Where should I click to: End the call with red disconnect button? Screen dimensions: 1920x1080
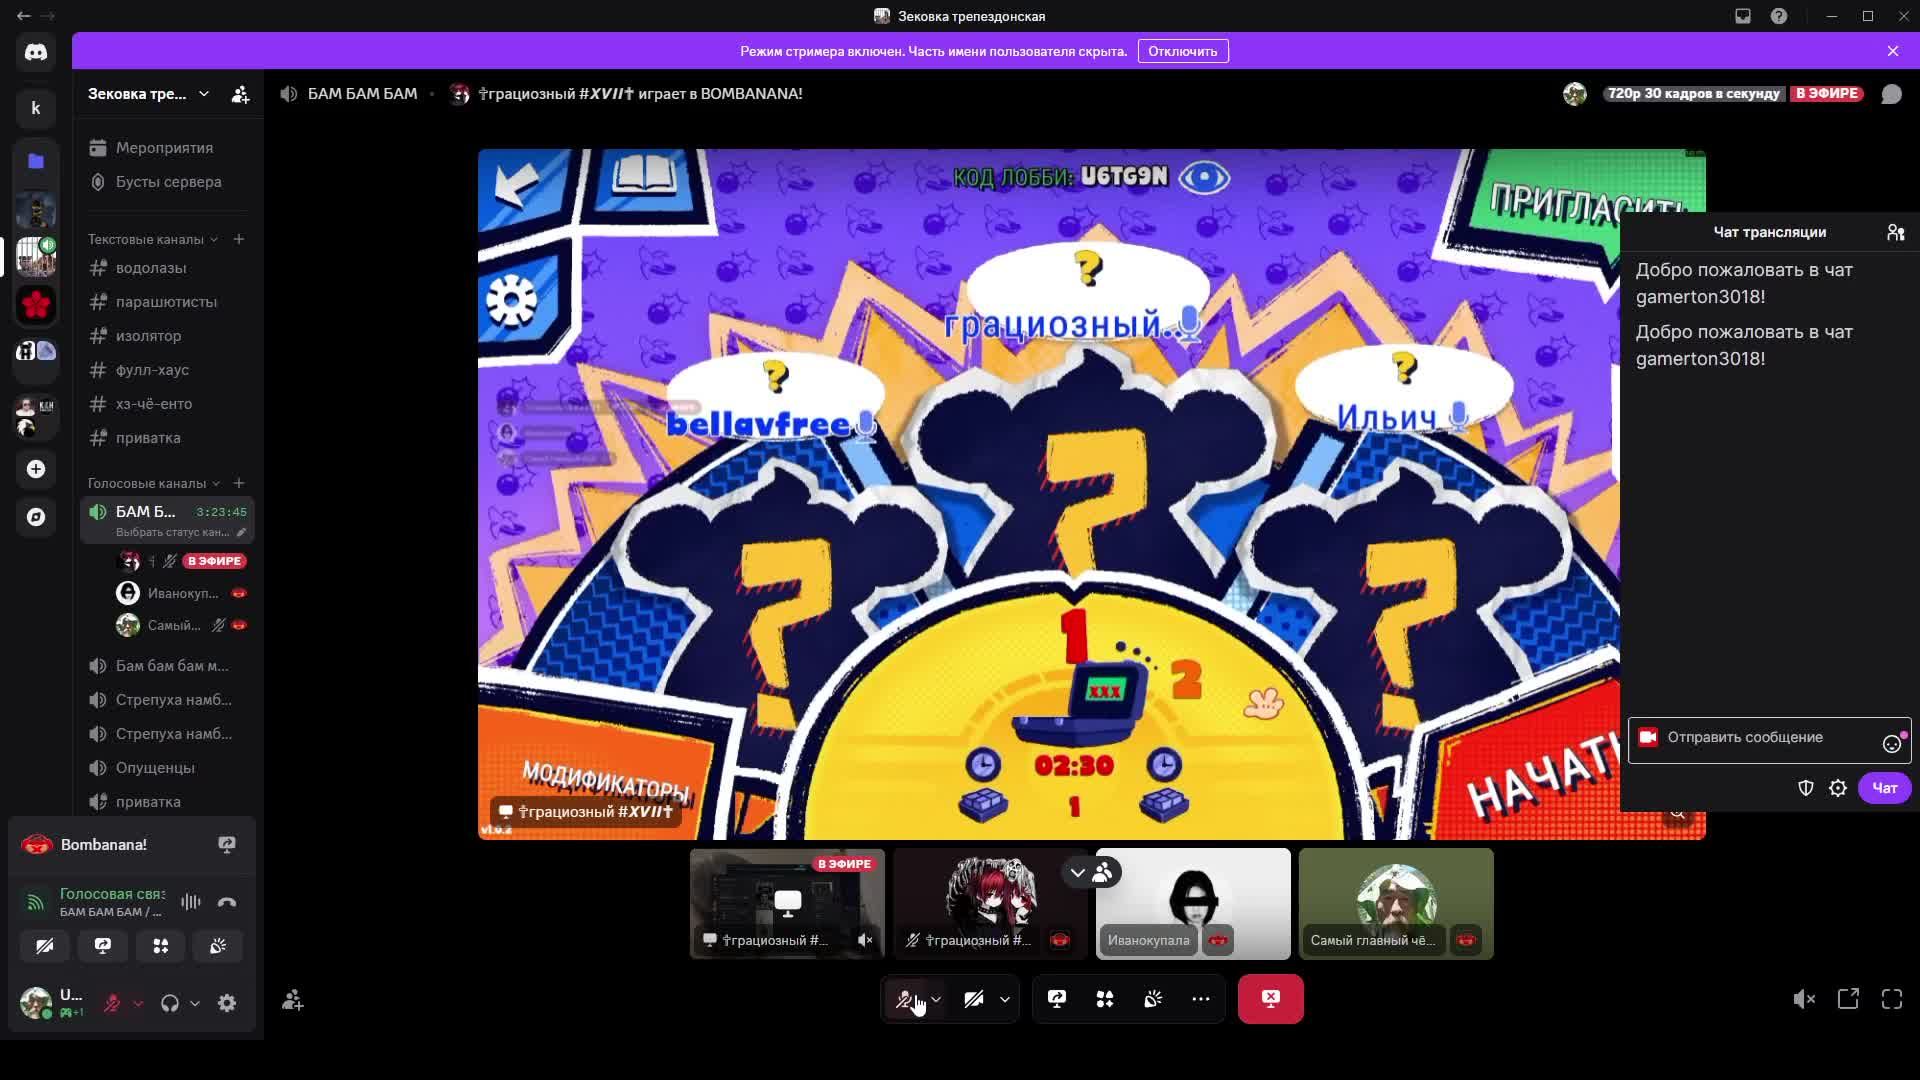point(1271,999)
